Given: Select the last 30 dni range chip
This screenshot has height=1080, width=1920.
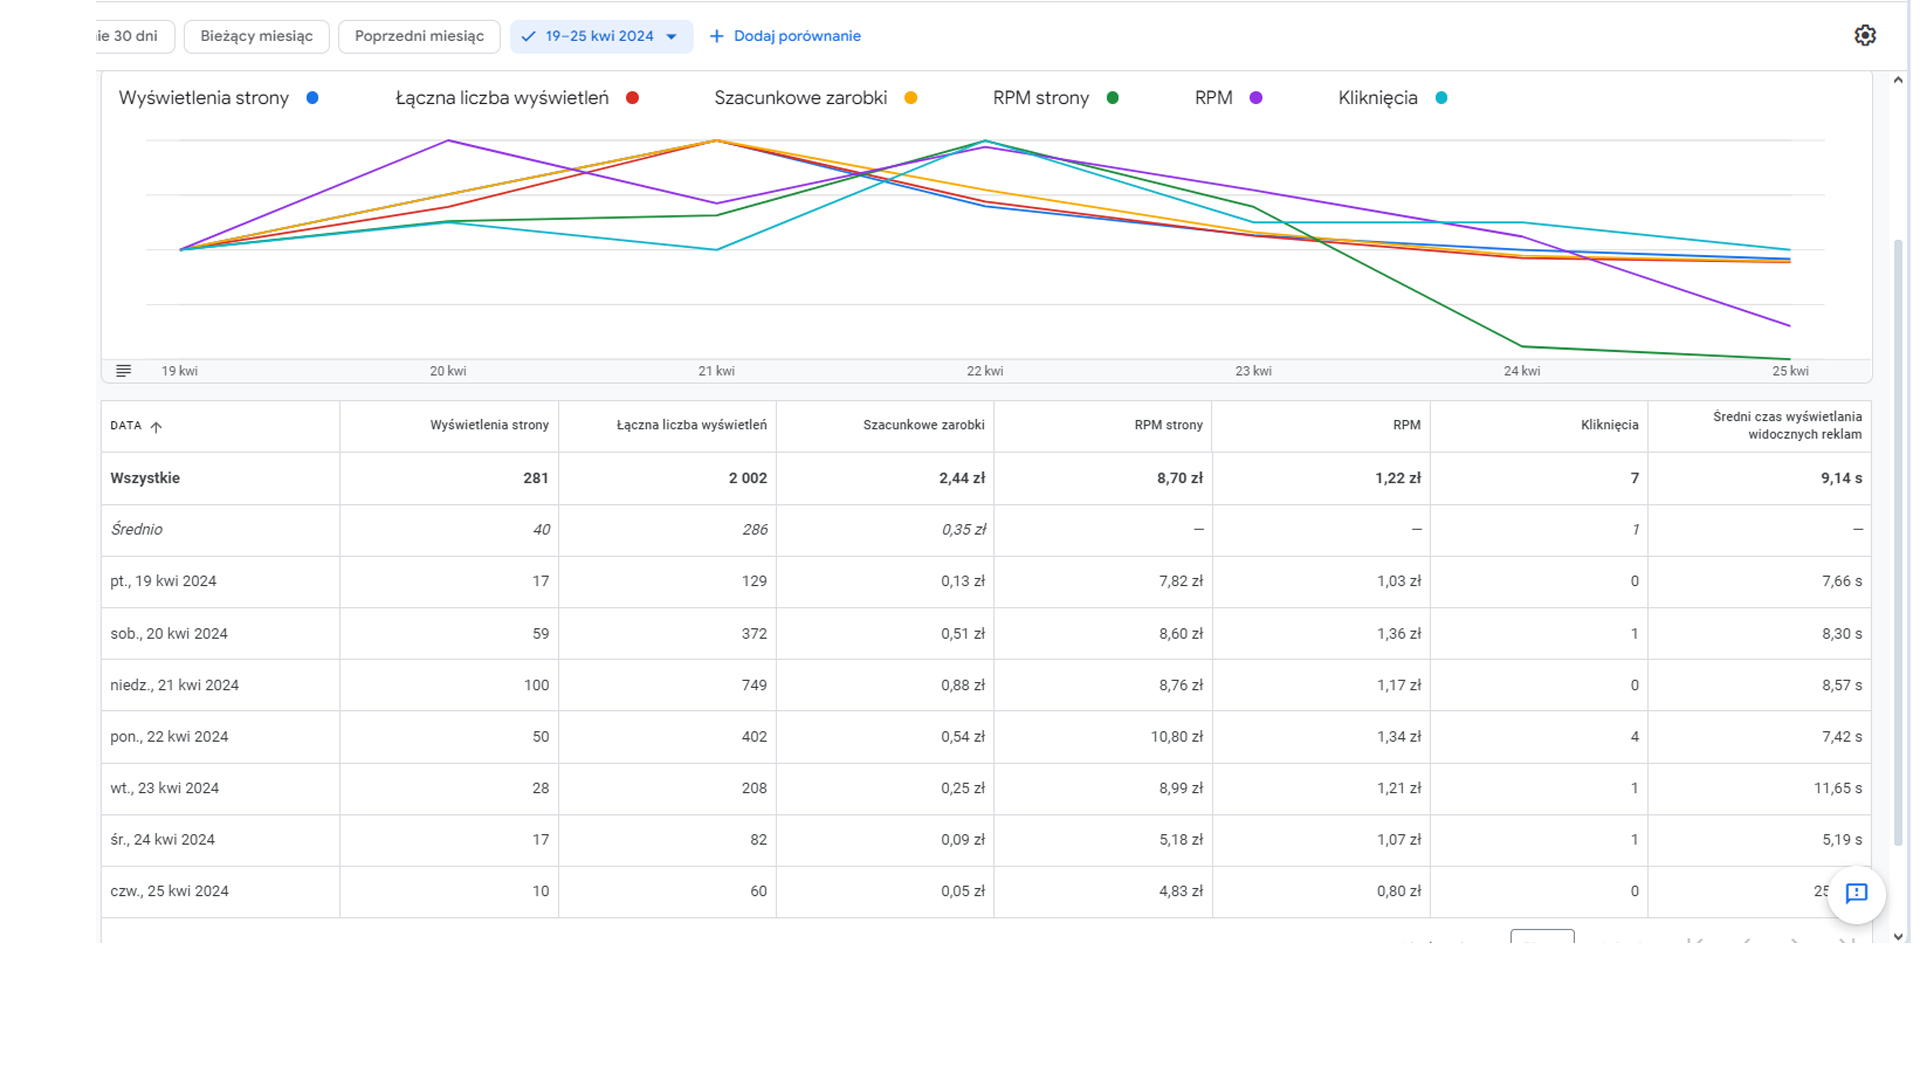Looking at the screenshot, I should pyautogui.click(x=130, y=36).
